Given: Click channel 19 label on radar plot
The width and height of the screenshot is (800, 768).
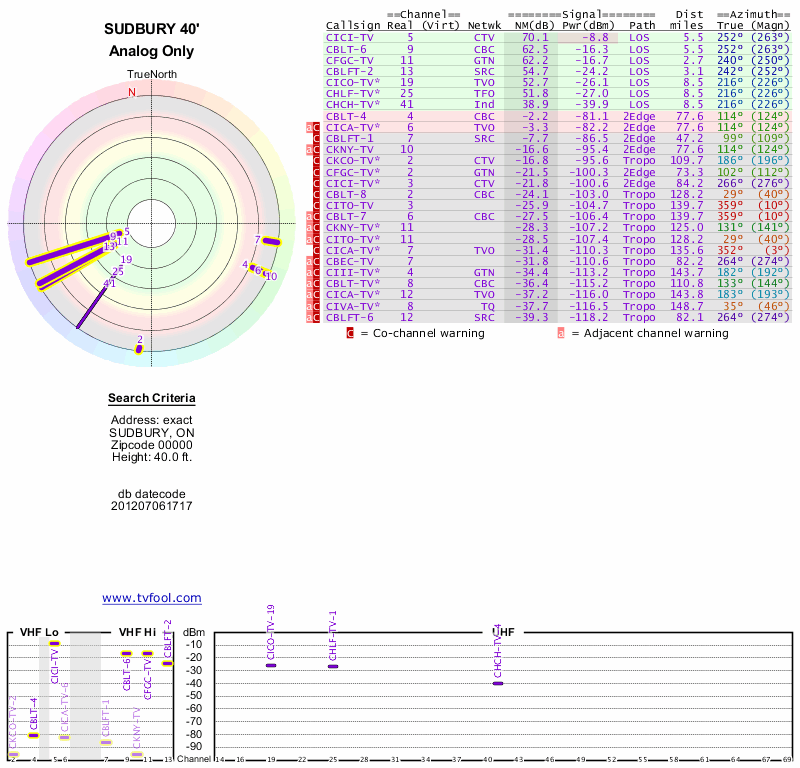Looking at the screenshot, I should coord(126,259).
